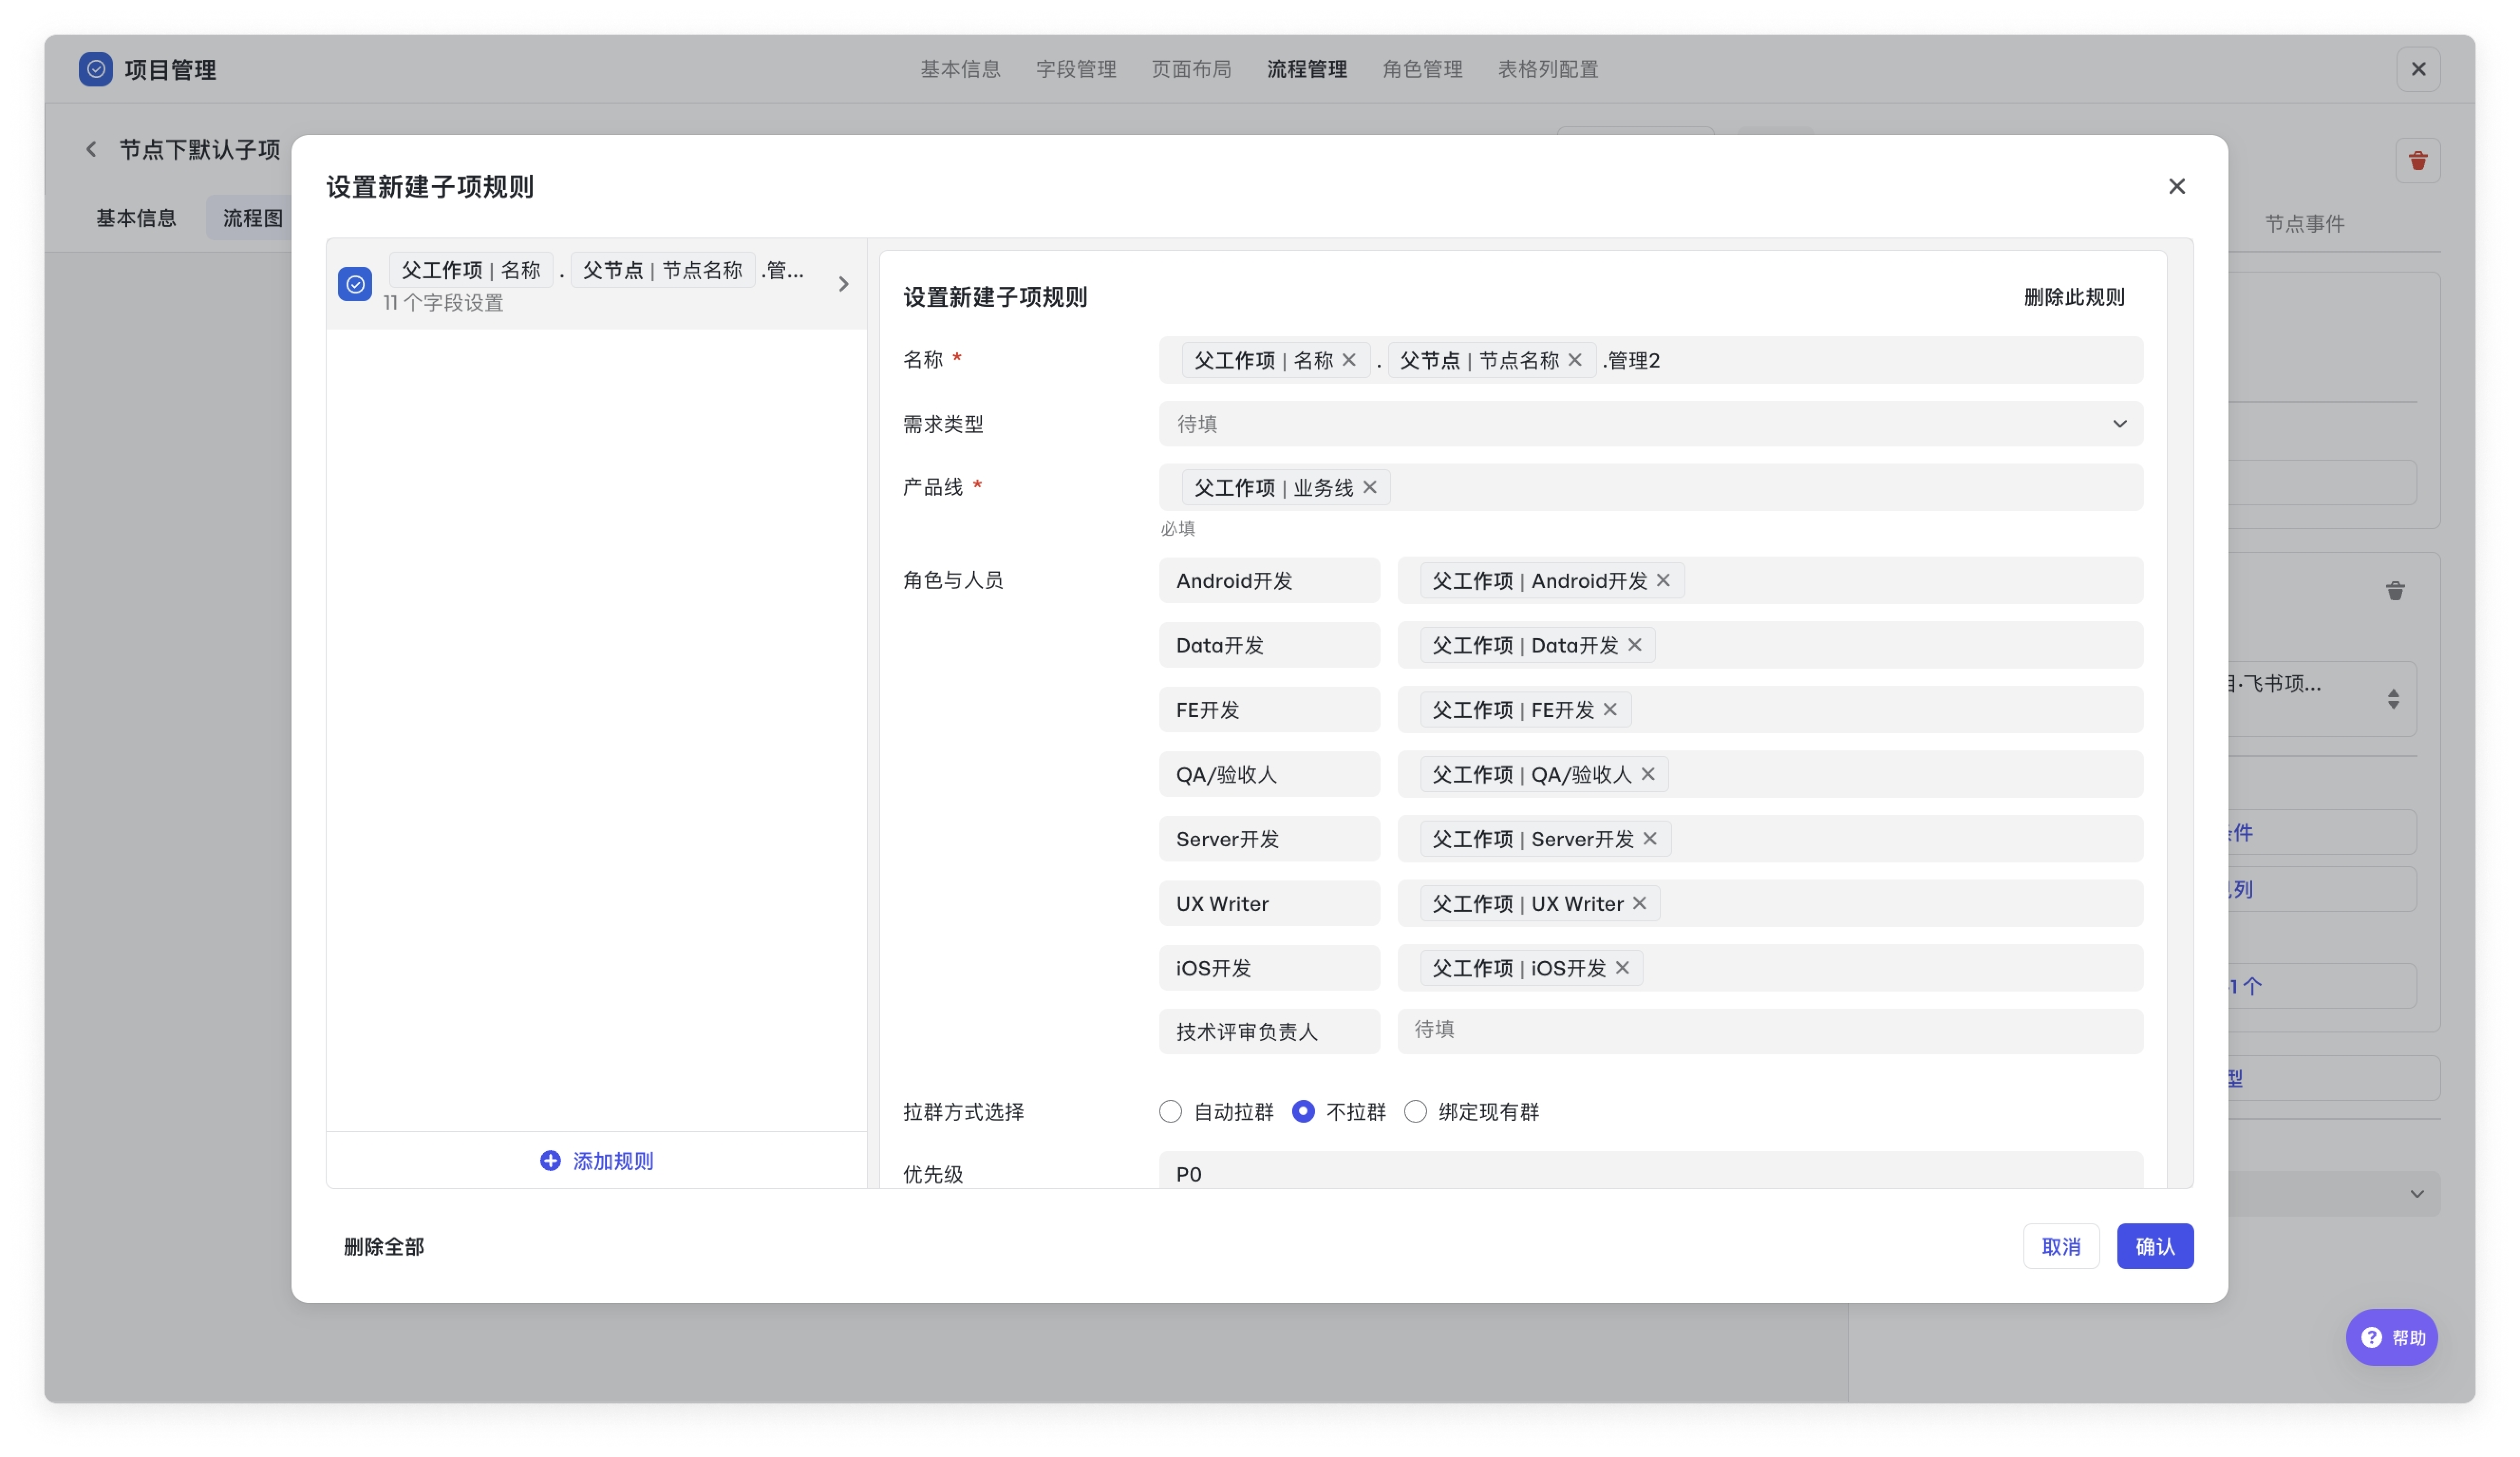This screenshot has height=1457, width=2520.
Task: Click 删除全部
Action: tap(384, 1246)
